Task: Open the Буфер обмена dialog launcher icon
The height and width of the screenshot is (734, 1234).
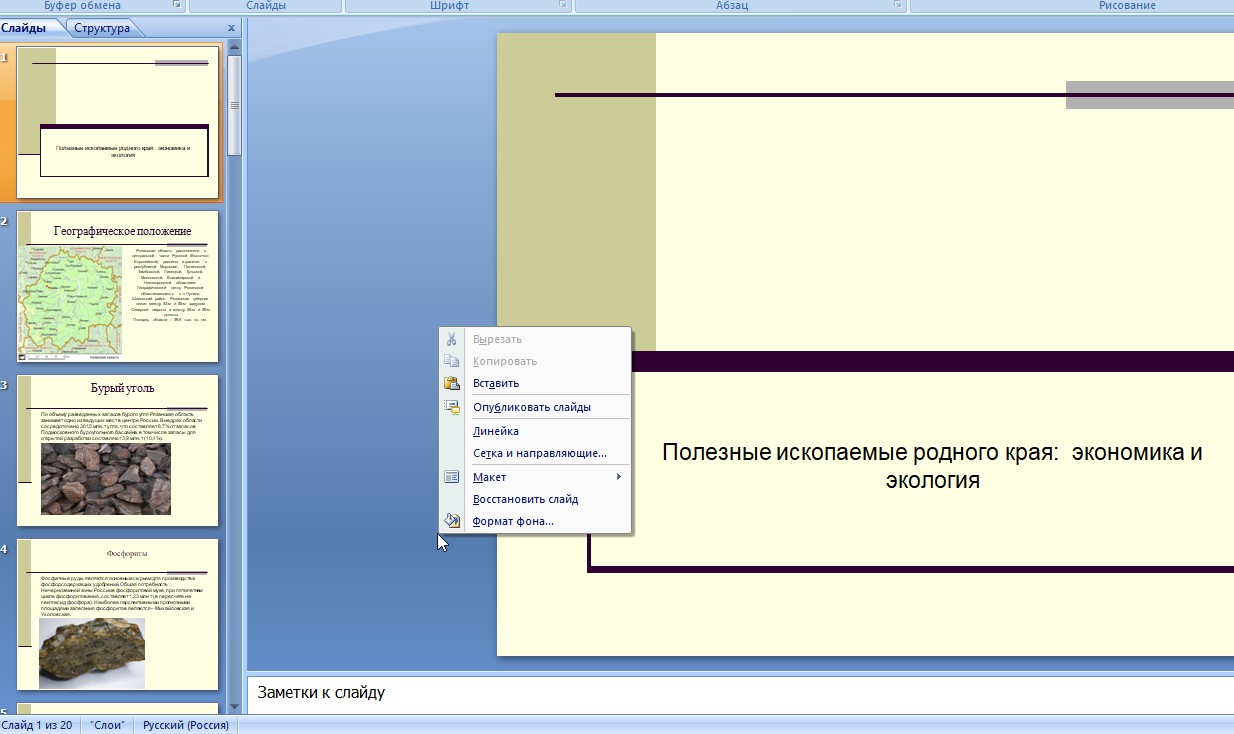Action: coord(175,6)
